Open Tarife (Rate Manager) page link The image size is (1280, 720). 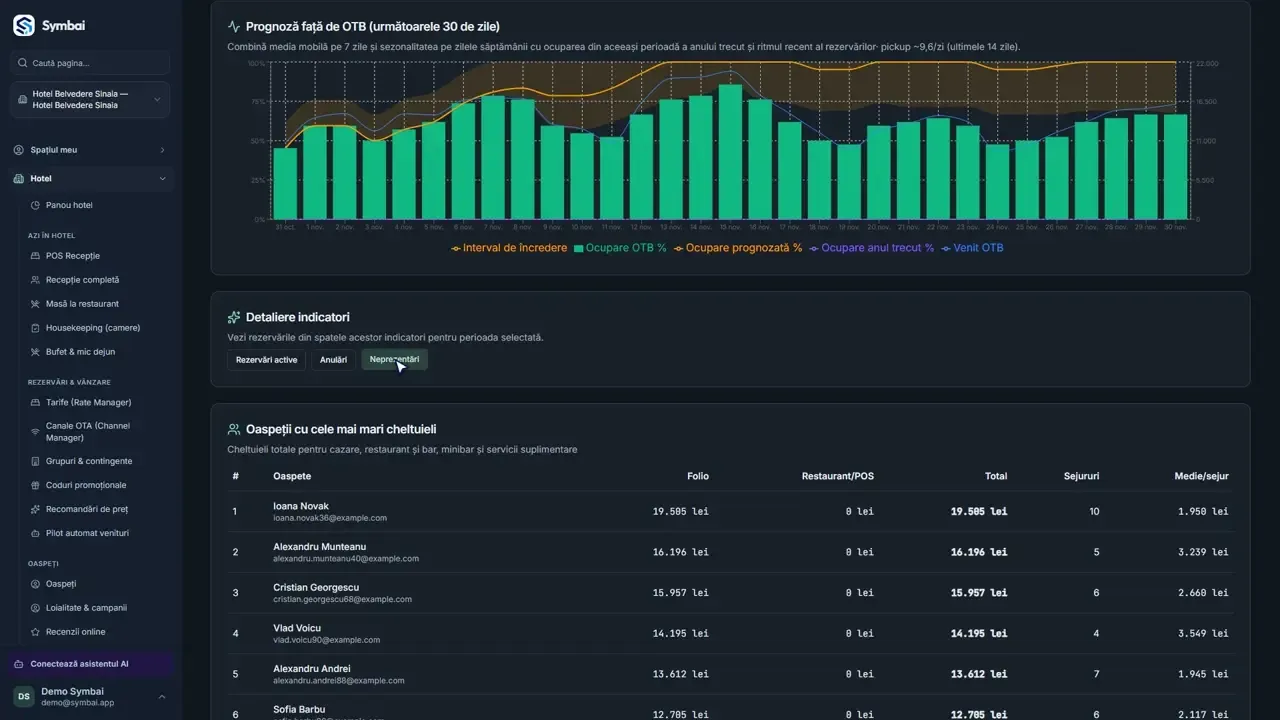click(88, 402)
